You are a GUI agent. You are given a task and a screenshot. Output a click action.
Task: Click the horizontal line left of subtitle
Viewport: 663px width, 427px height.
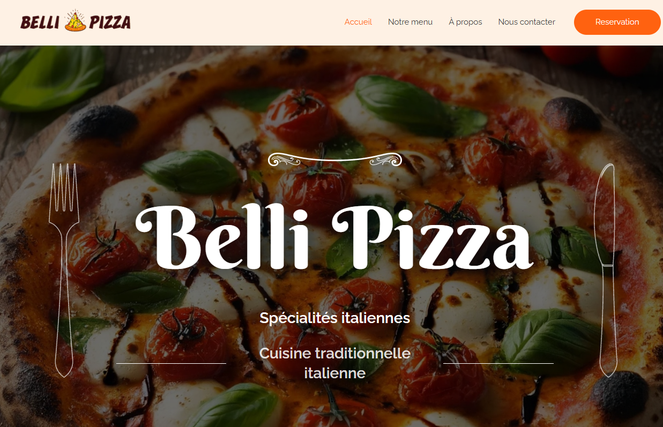pyautogui.click(x=171, y=363)
